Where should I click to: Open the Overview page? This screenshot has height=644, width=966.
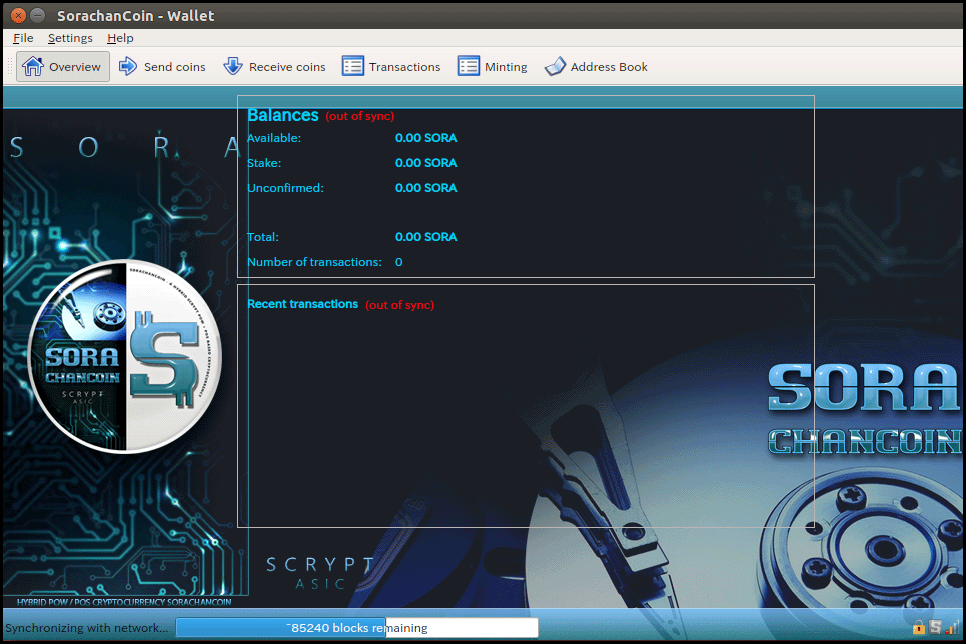pyautogui.click(x=62, y=67)
